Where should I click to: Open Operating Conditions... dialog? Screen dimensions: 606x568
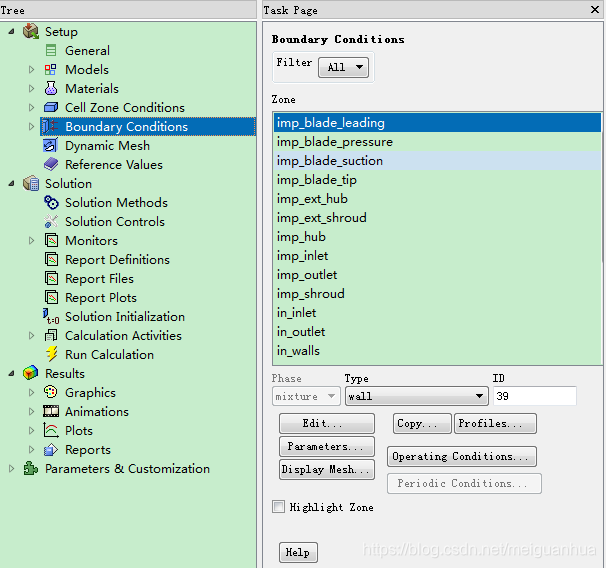point(462,457)
